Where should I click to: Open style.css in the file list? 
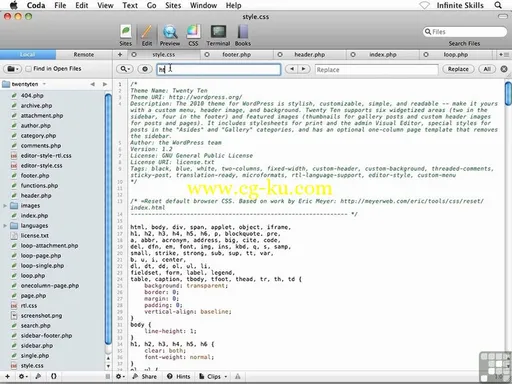click(x=32, y=366)
